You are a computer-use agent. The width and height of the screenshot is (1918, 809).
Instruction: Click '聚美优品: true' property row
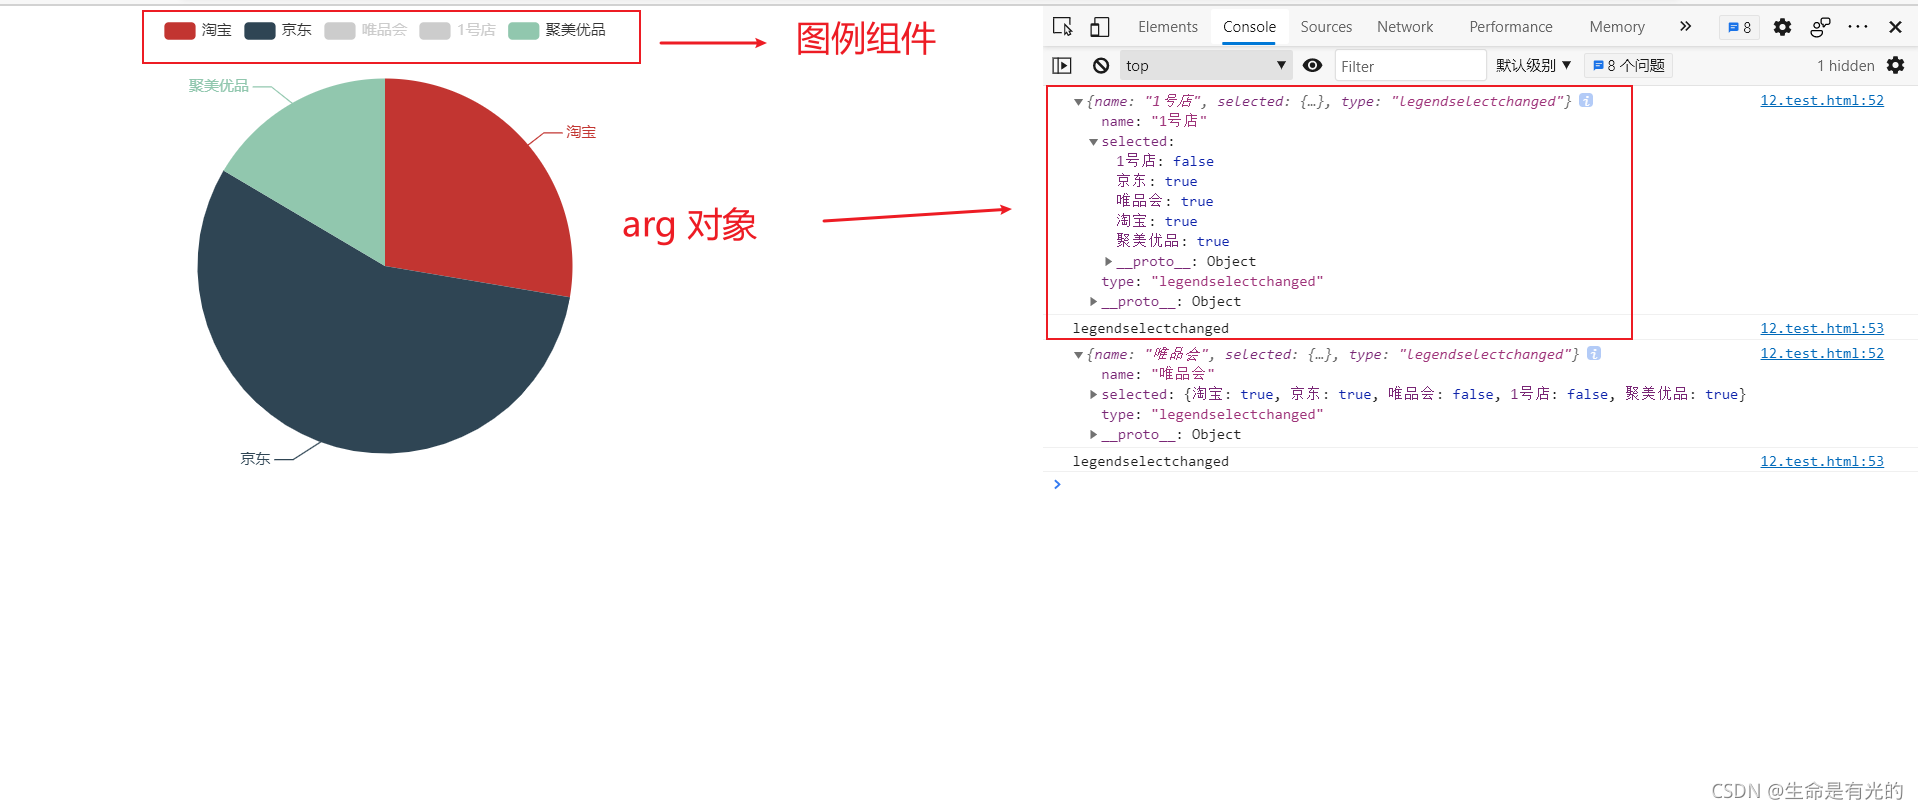pyautogui.click(x=1173, y=242)
